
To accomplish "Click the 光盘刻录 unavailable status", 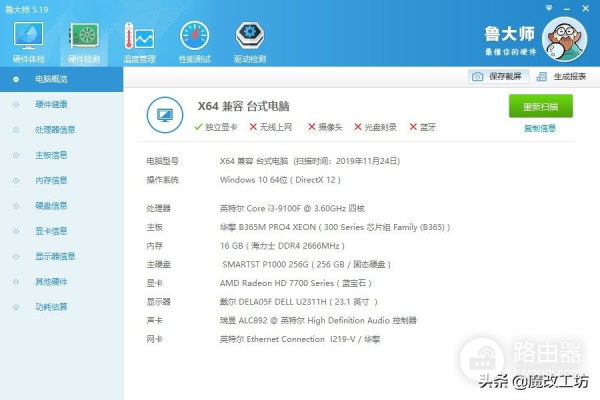I will [x=375, y=127].
